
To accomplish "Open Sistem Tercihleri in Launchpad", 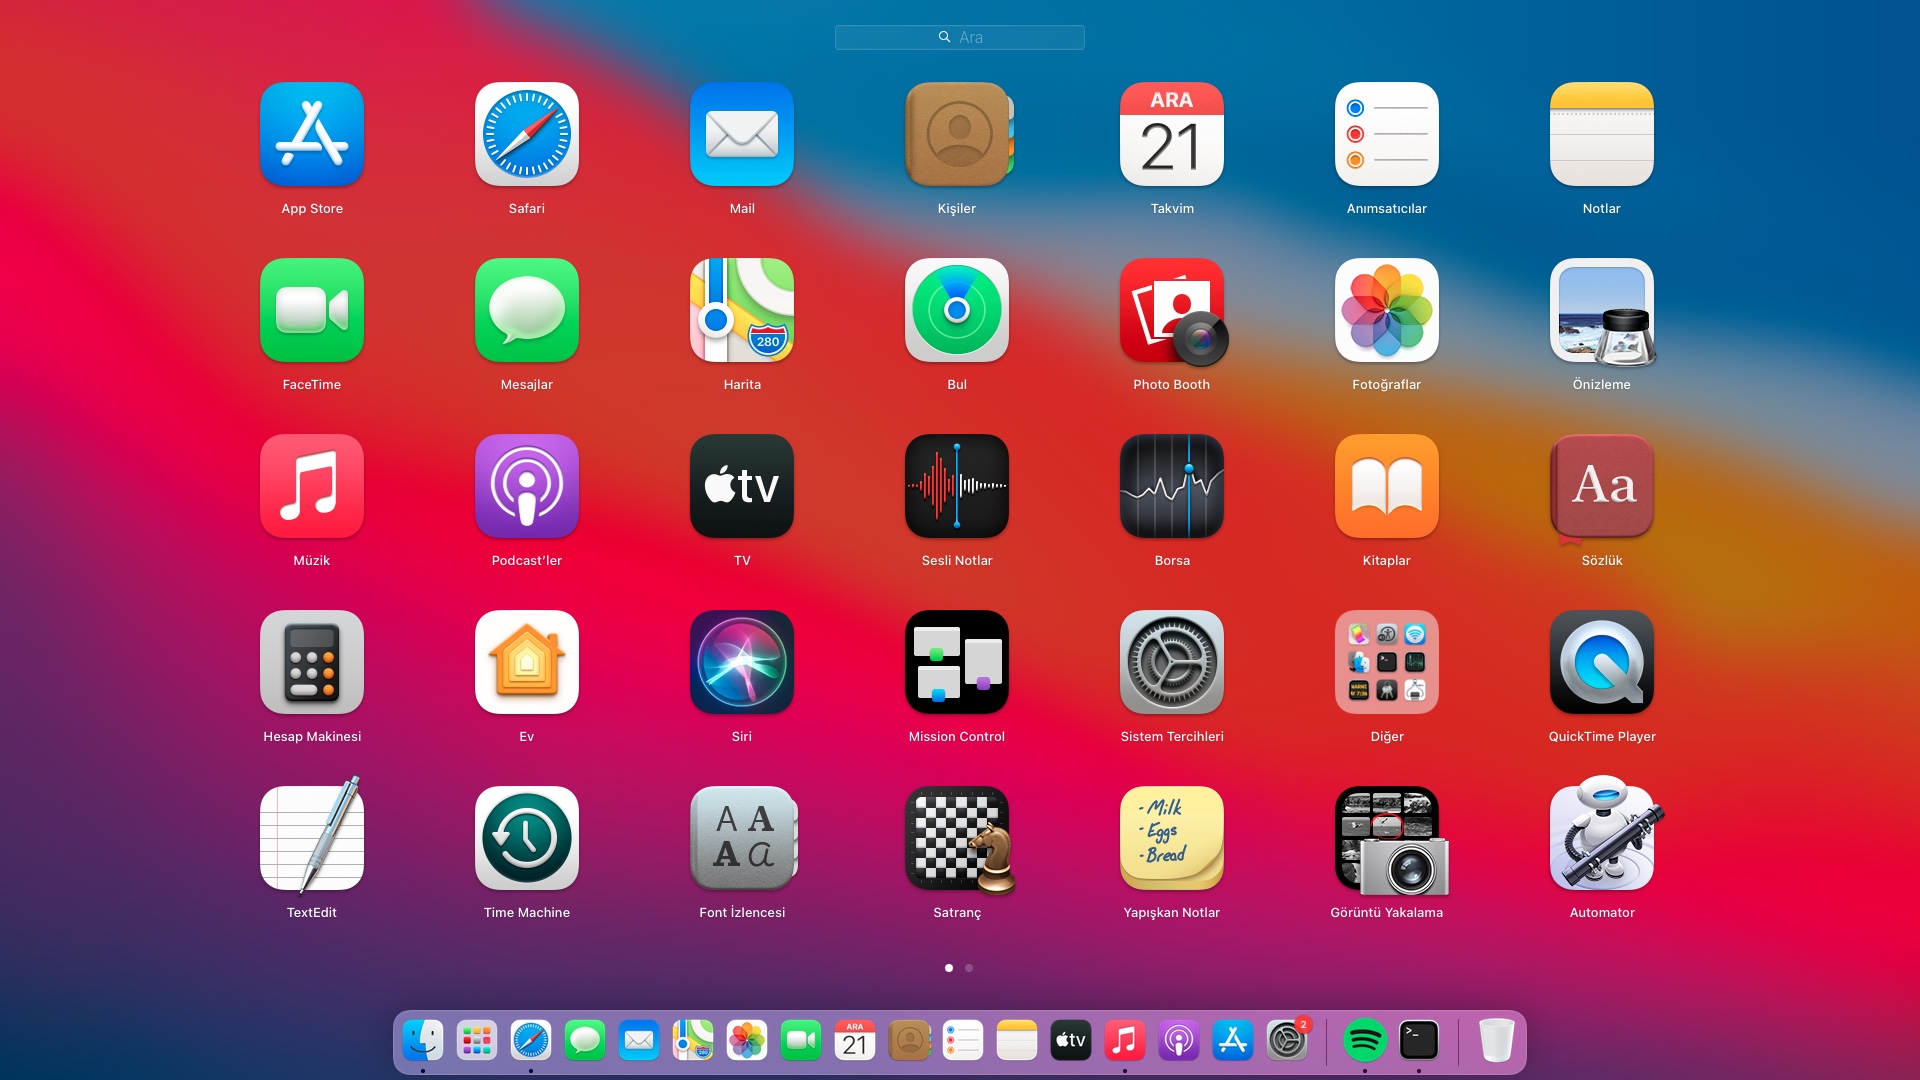I will (1171, 663).
